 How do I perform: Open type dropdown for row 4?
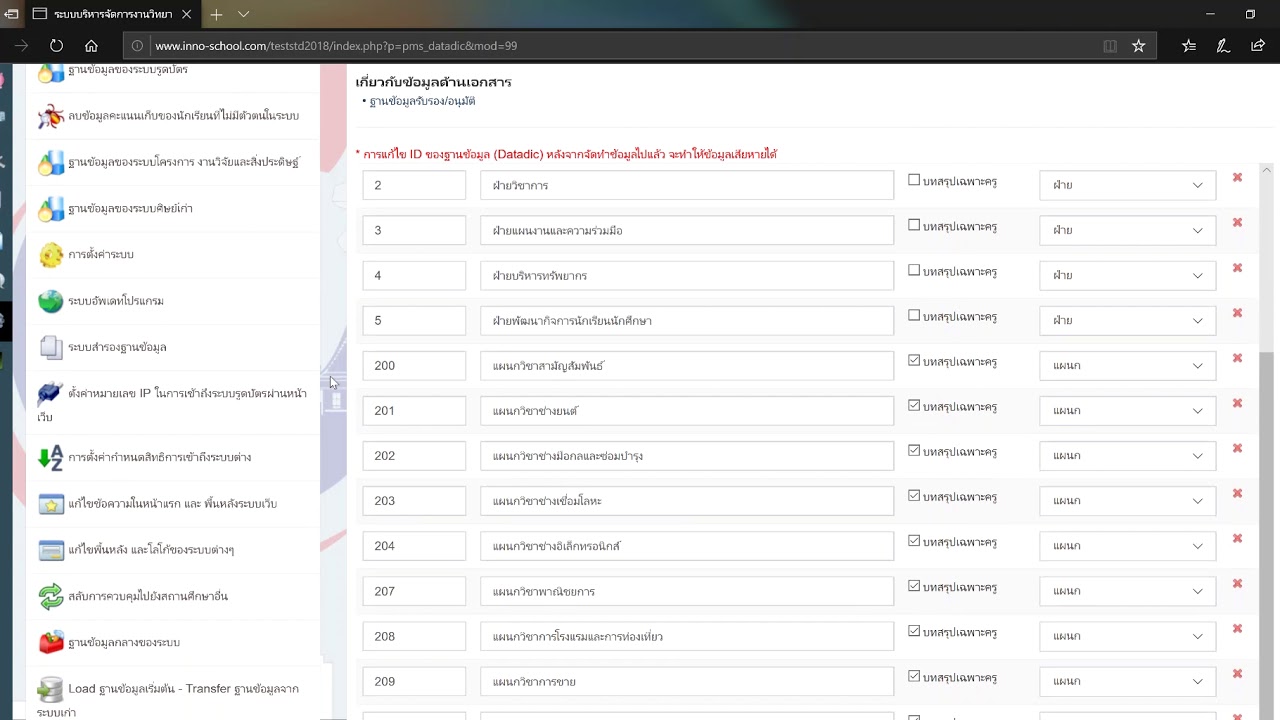1127,275
